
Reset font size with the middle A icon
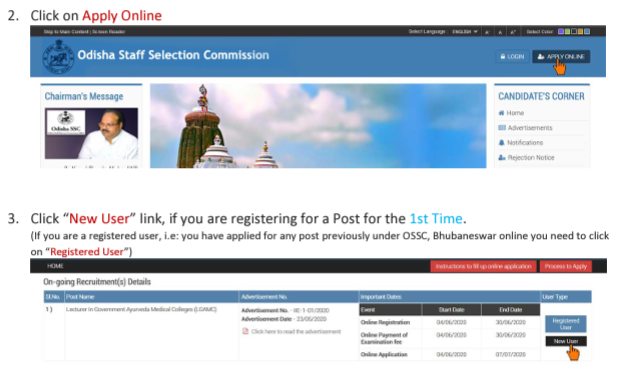[x=500, y=32]
